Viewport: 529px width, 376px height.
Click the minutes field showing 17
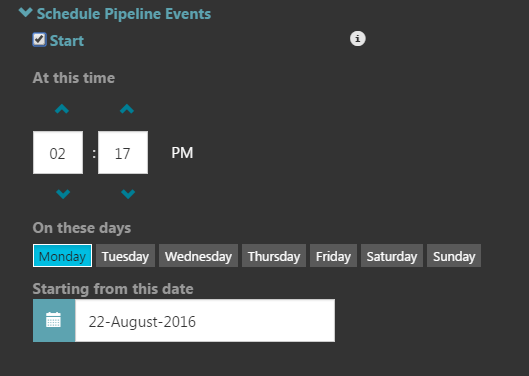point(123,153)
